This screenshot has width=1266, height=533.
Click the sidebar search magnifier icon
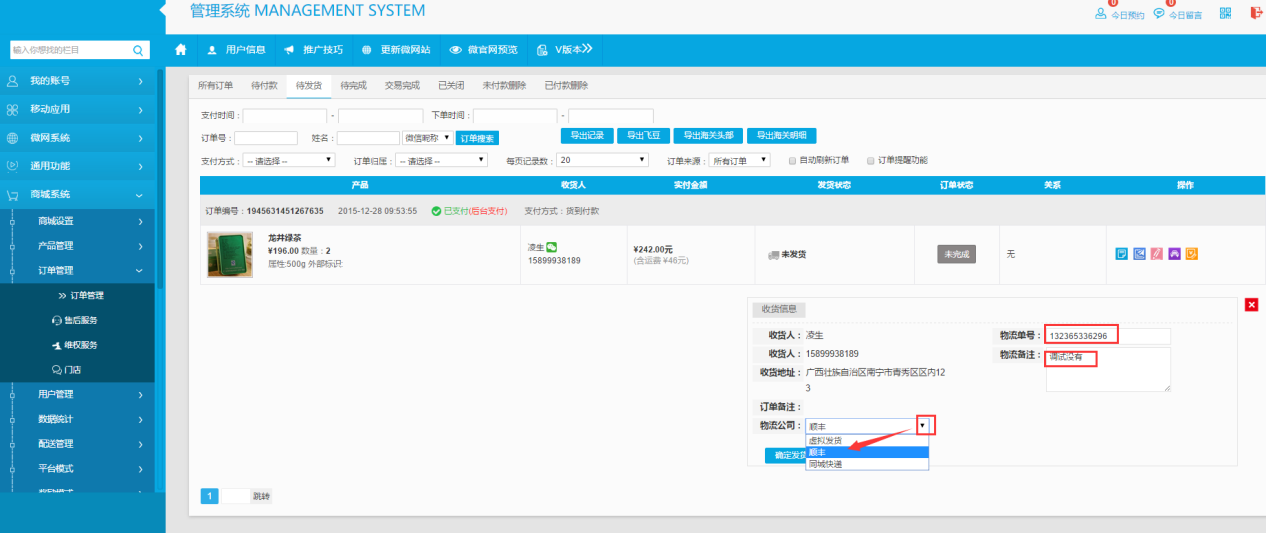138,49
